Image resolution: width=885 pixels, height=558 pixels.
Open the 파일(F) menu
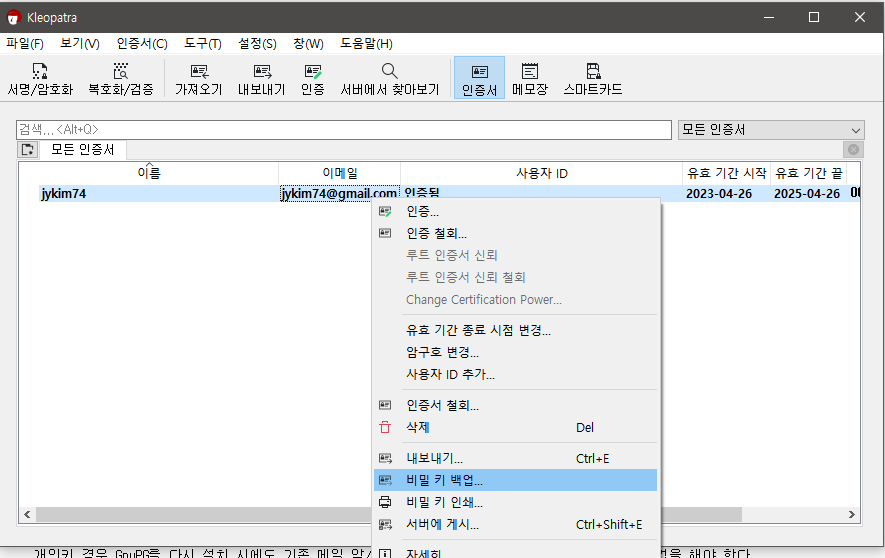25,43
